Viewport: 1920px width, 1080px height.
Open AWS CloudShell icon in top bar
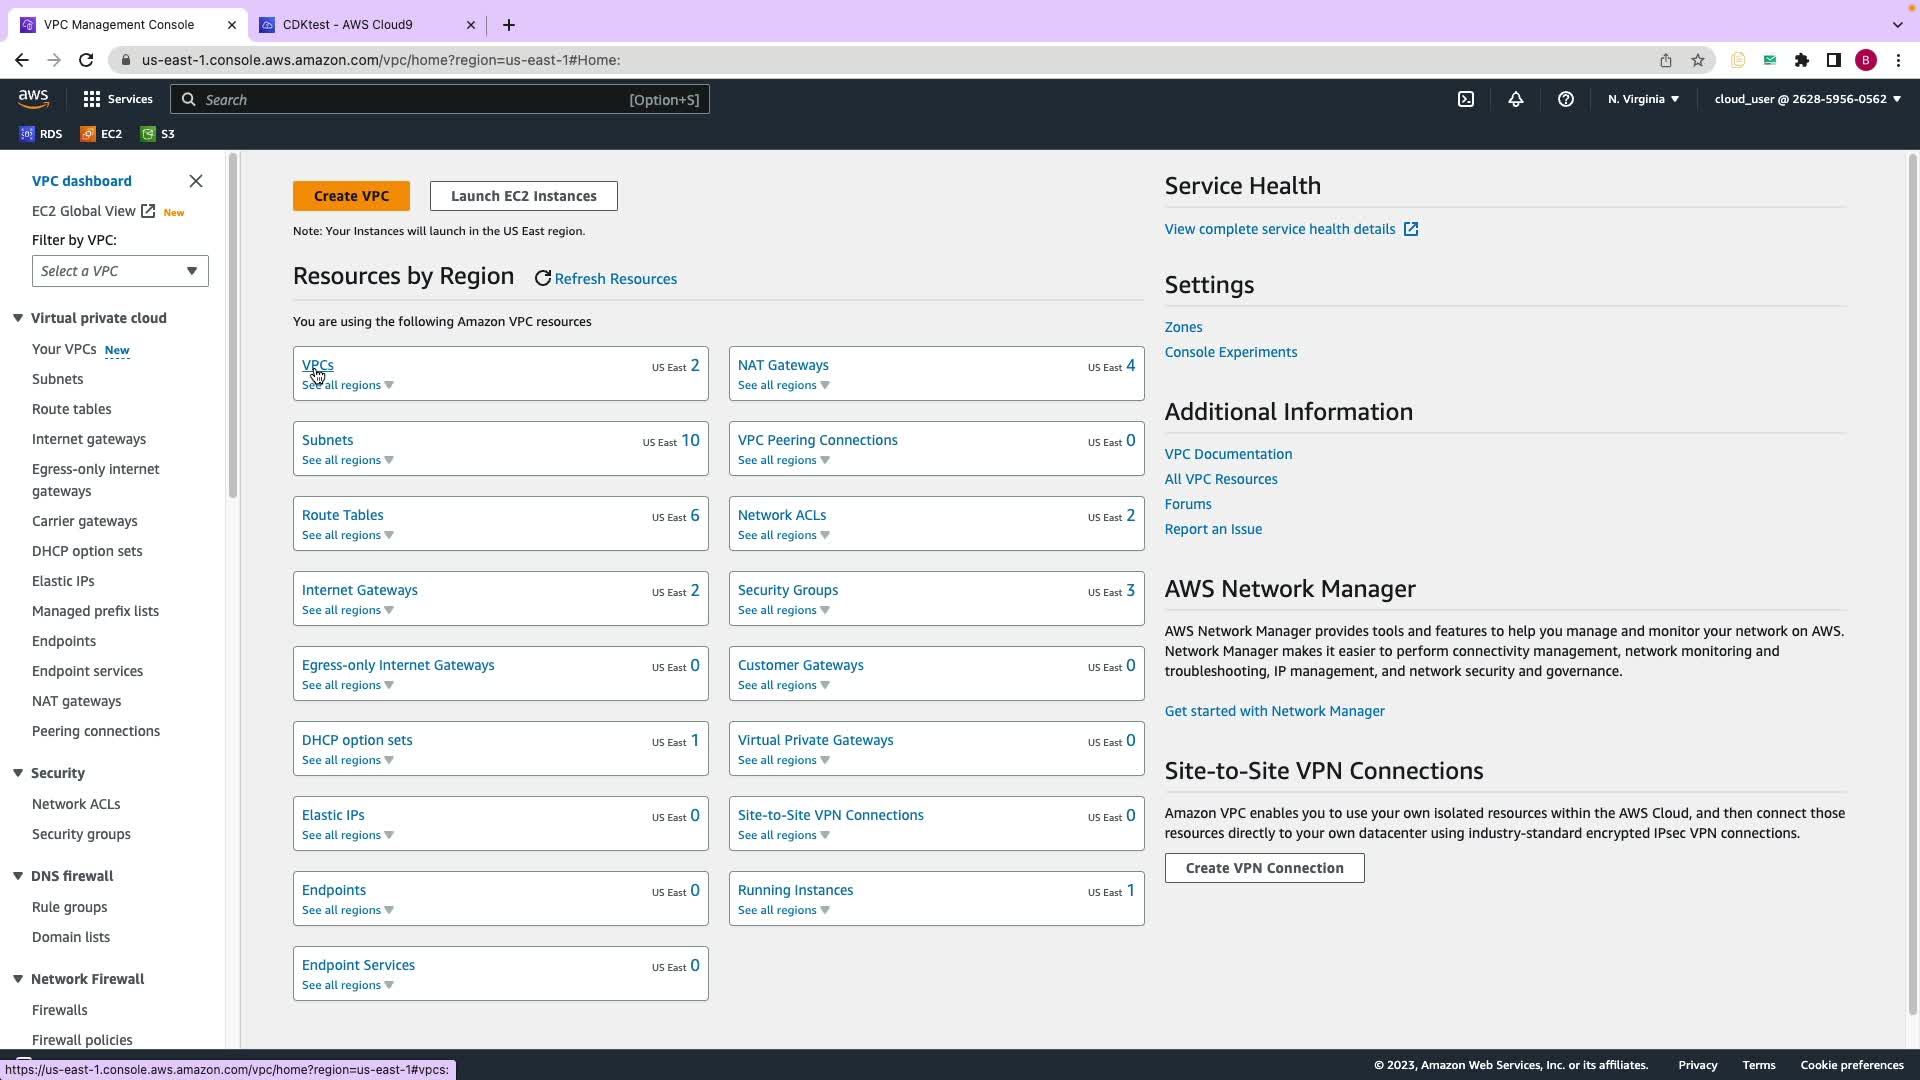click(1466, 99)
